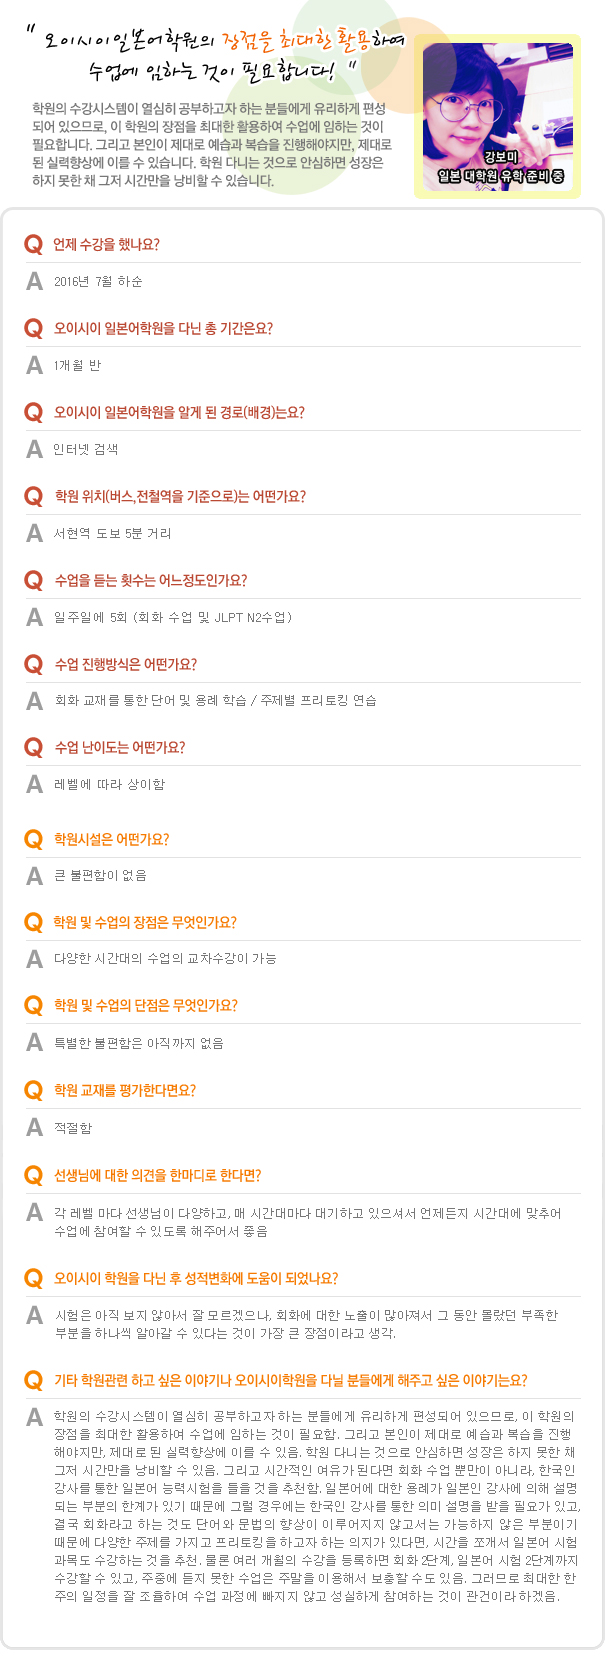Click the A icon beside "서현역 도보 5분 거리"

pyautogui.click(x=34, y=534)
